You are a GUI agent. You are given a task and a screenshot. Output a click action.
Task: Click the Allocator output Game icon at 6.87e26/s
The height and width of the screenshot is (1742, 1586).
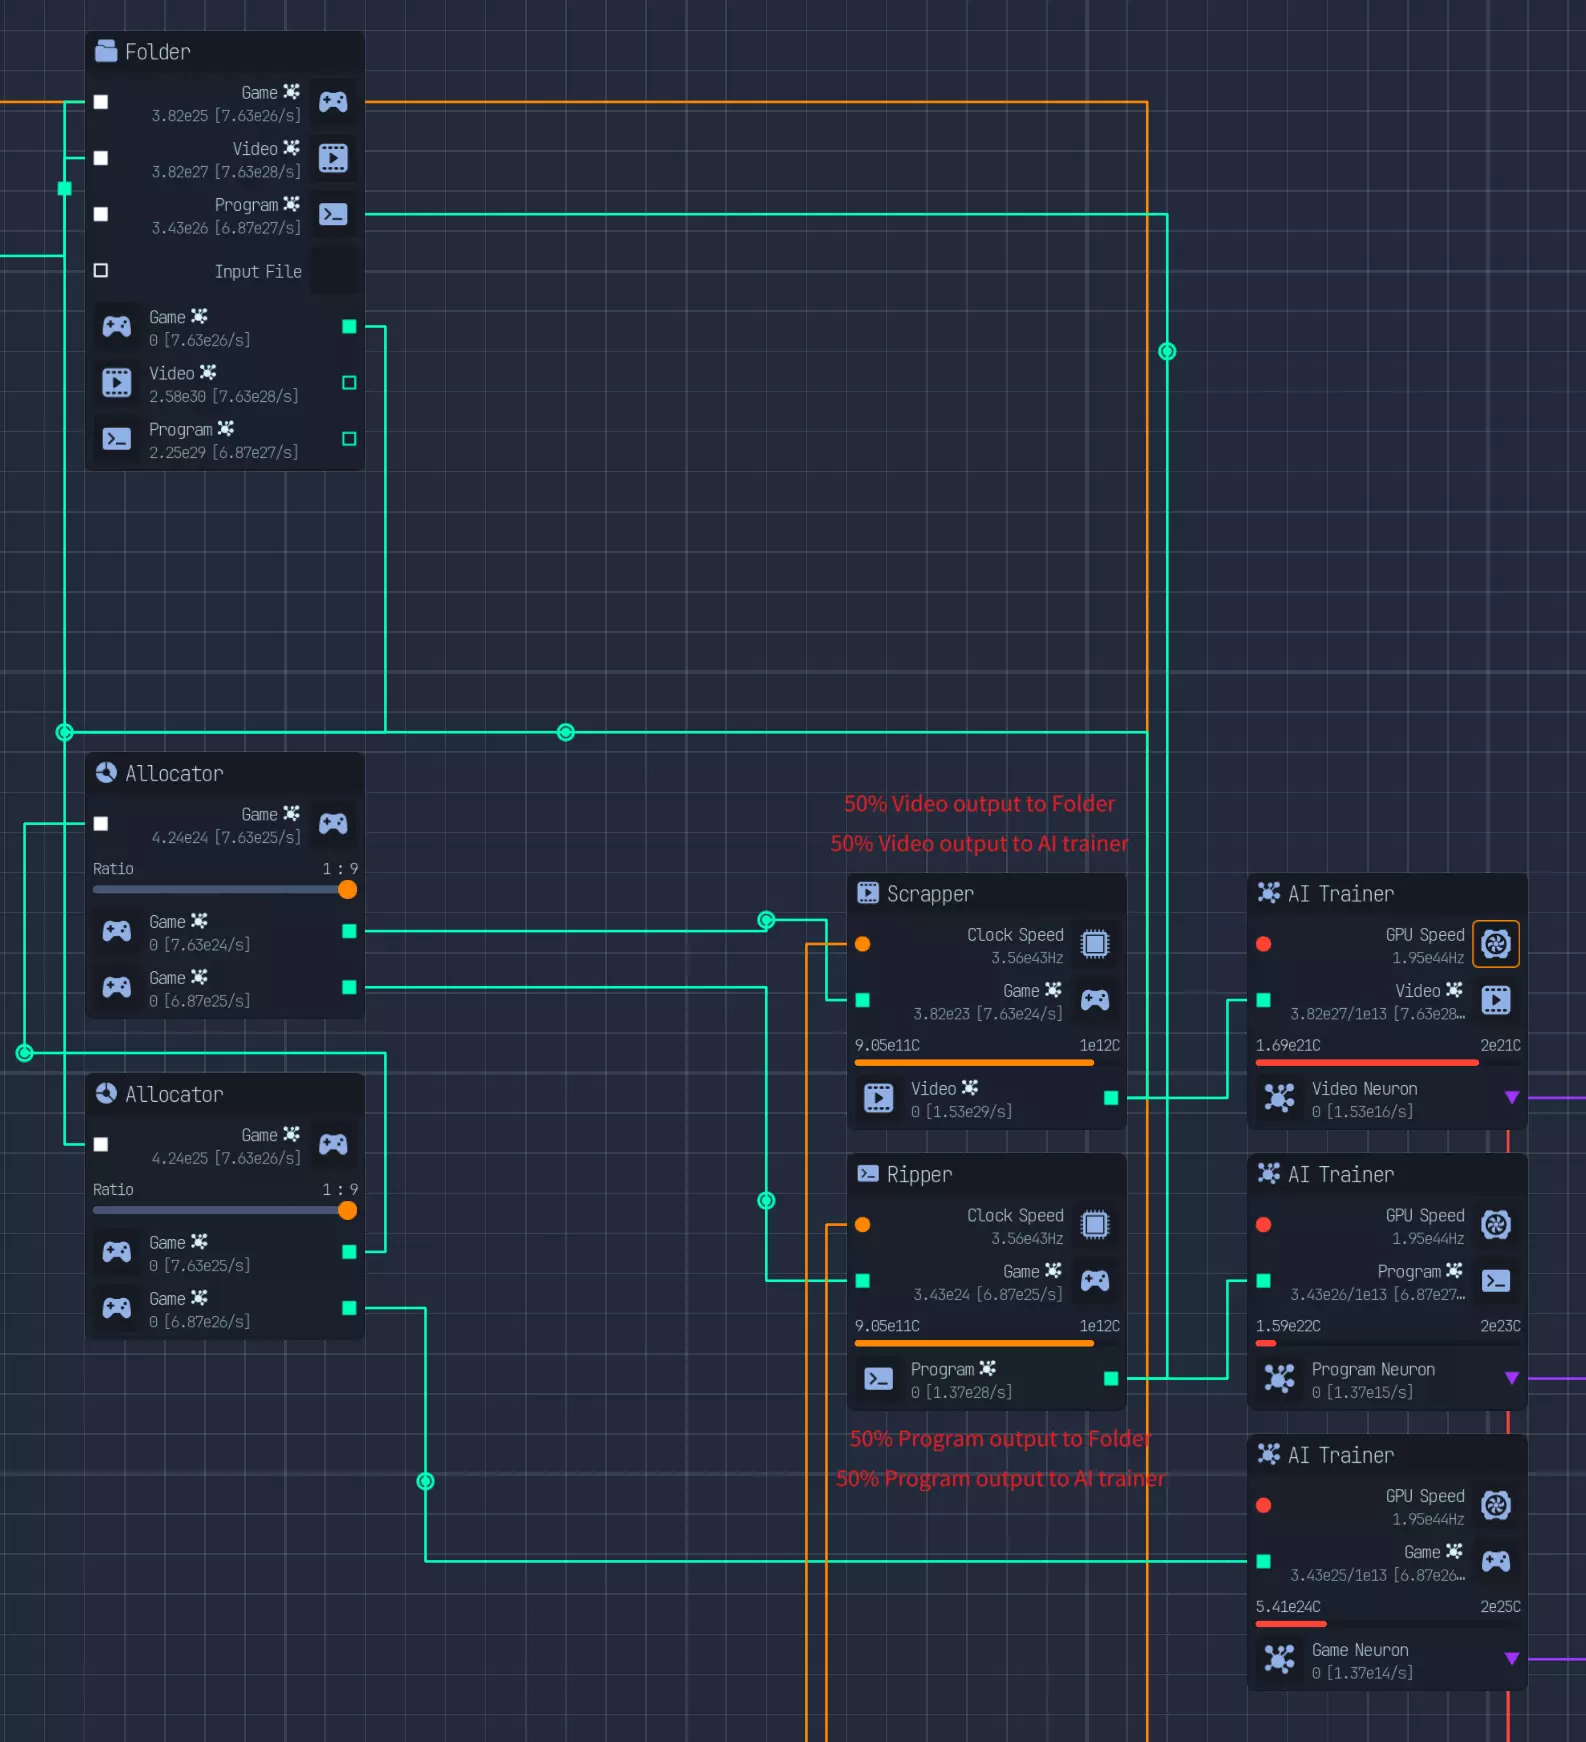[117, 1308]
